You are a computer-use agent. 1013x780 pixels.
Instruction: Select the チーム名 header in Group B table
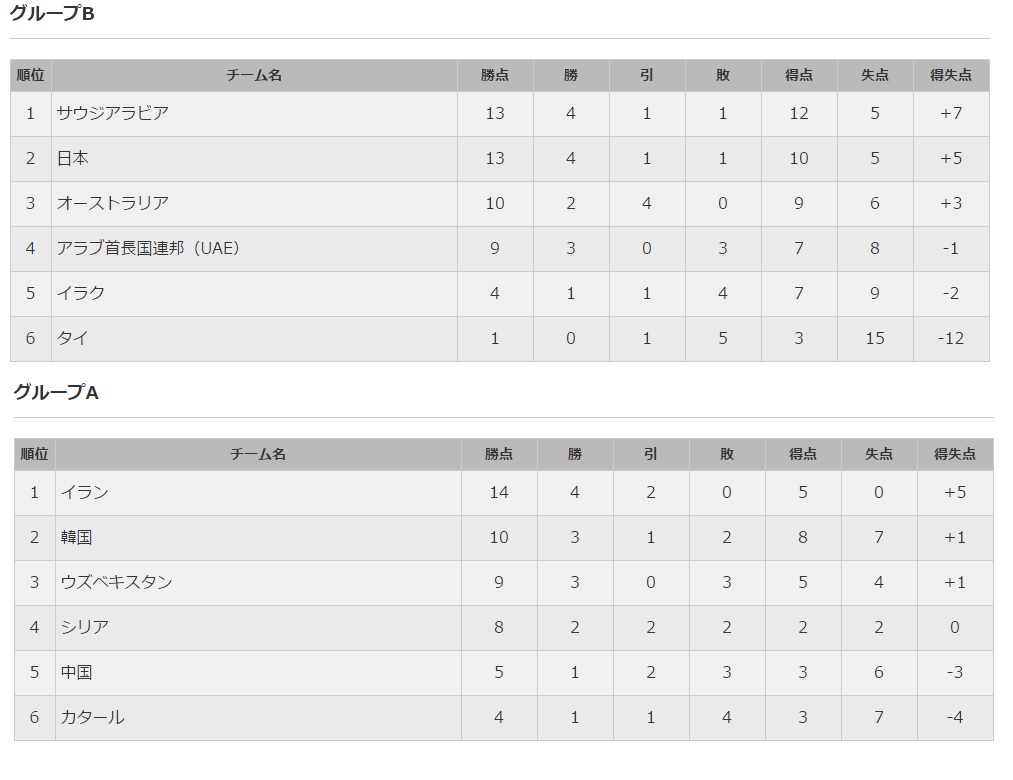click(x=254, y=75)
